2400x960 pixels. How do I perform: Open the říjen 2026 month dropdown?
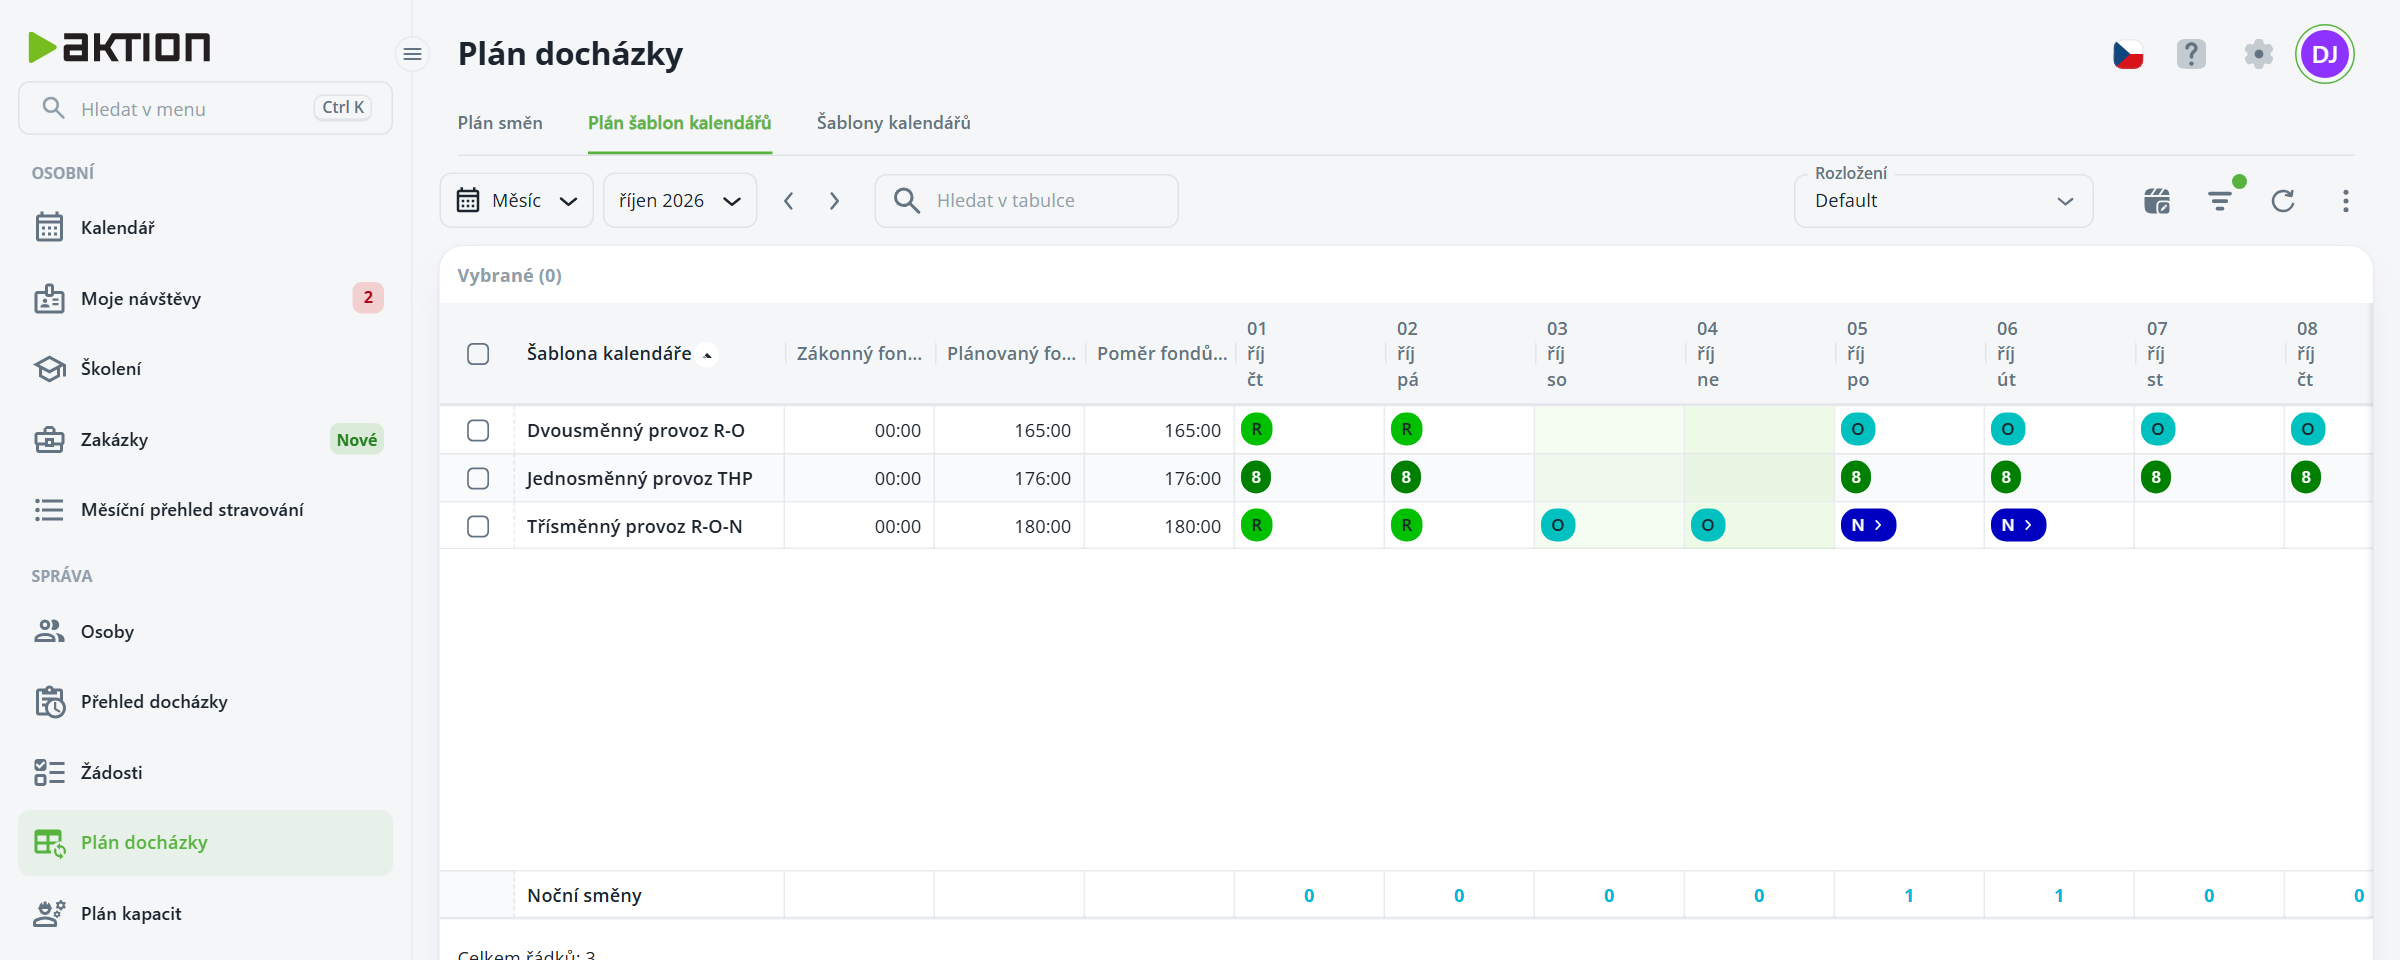[679, 201]
